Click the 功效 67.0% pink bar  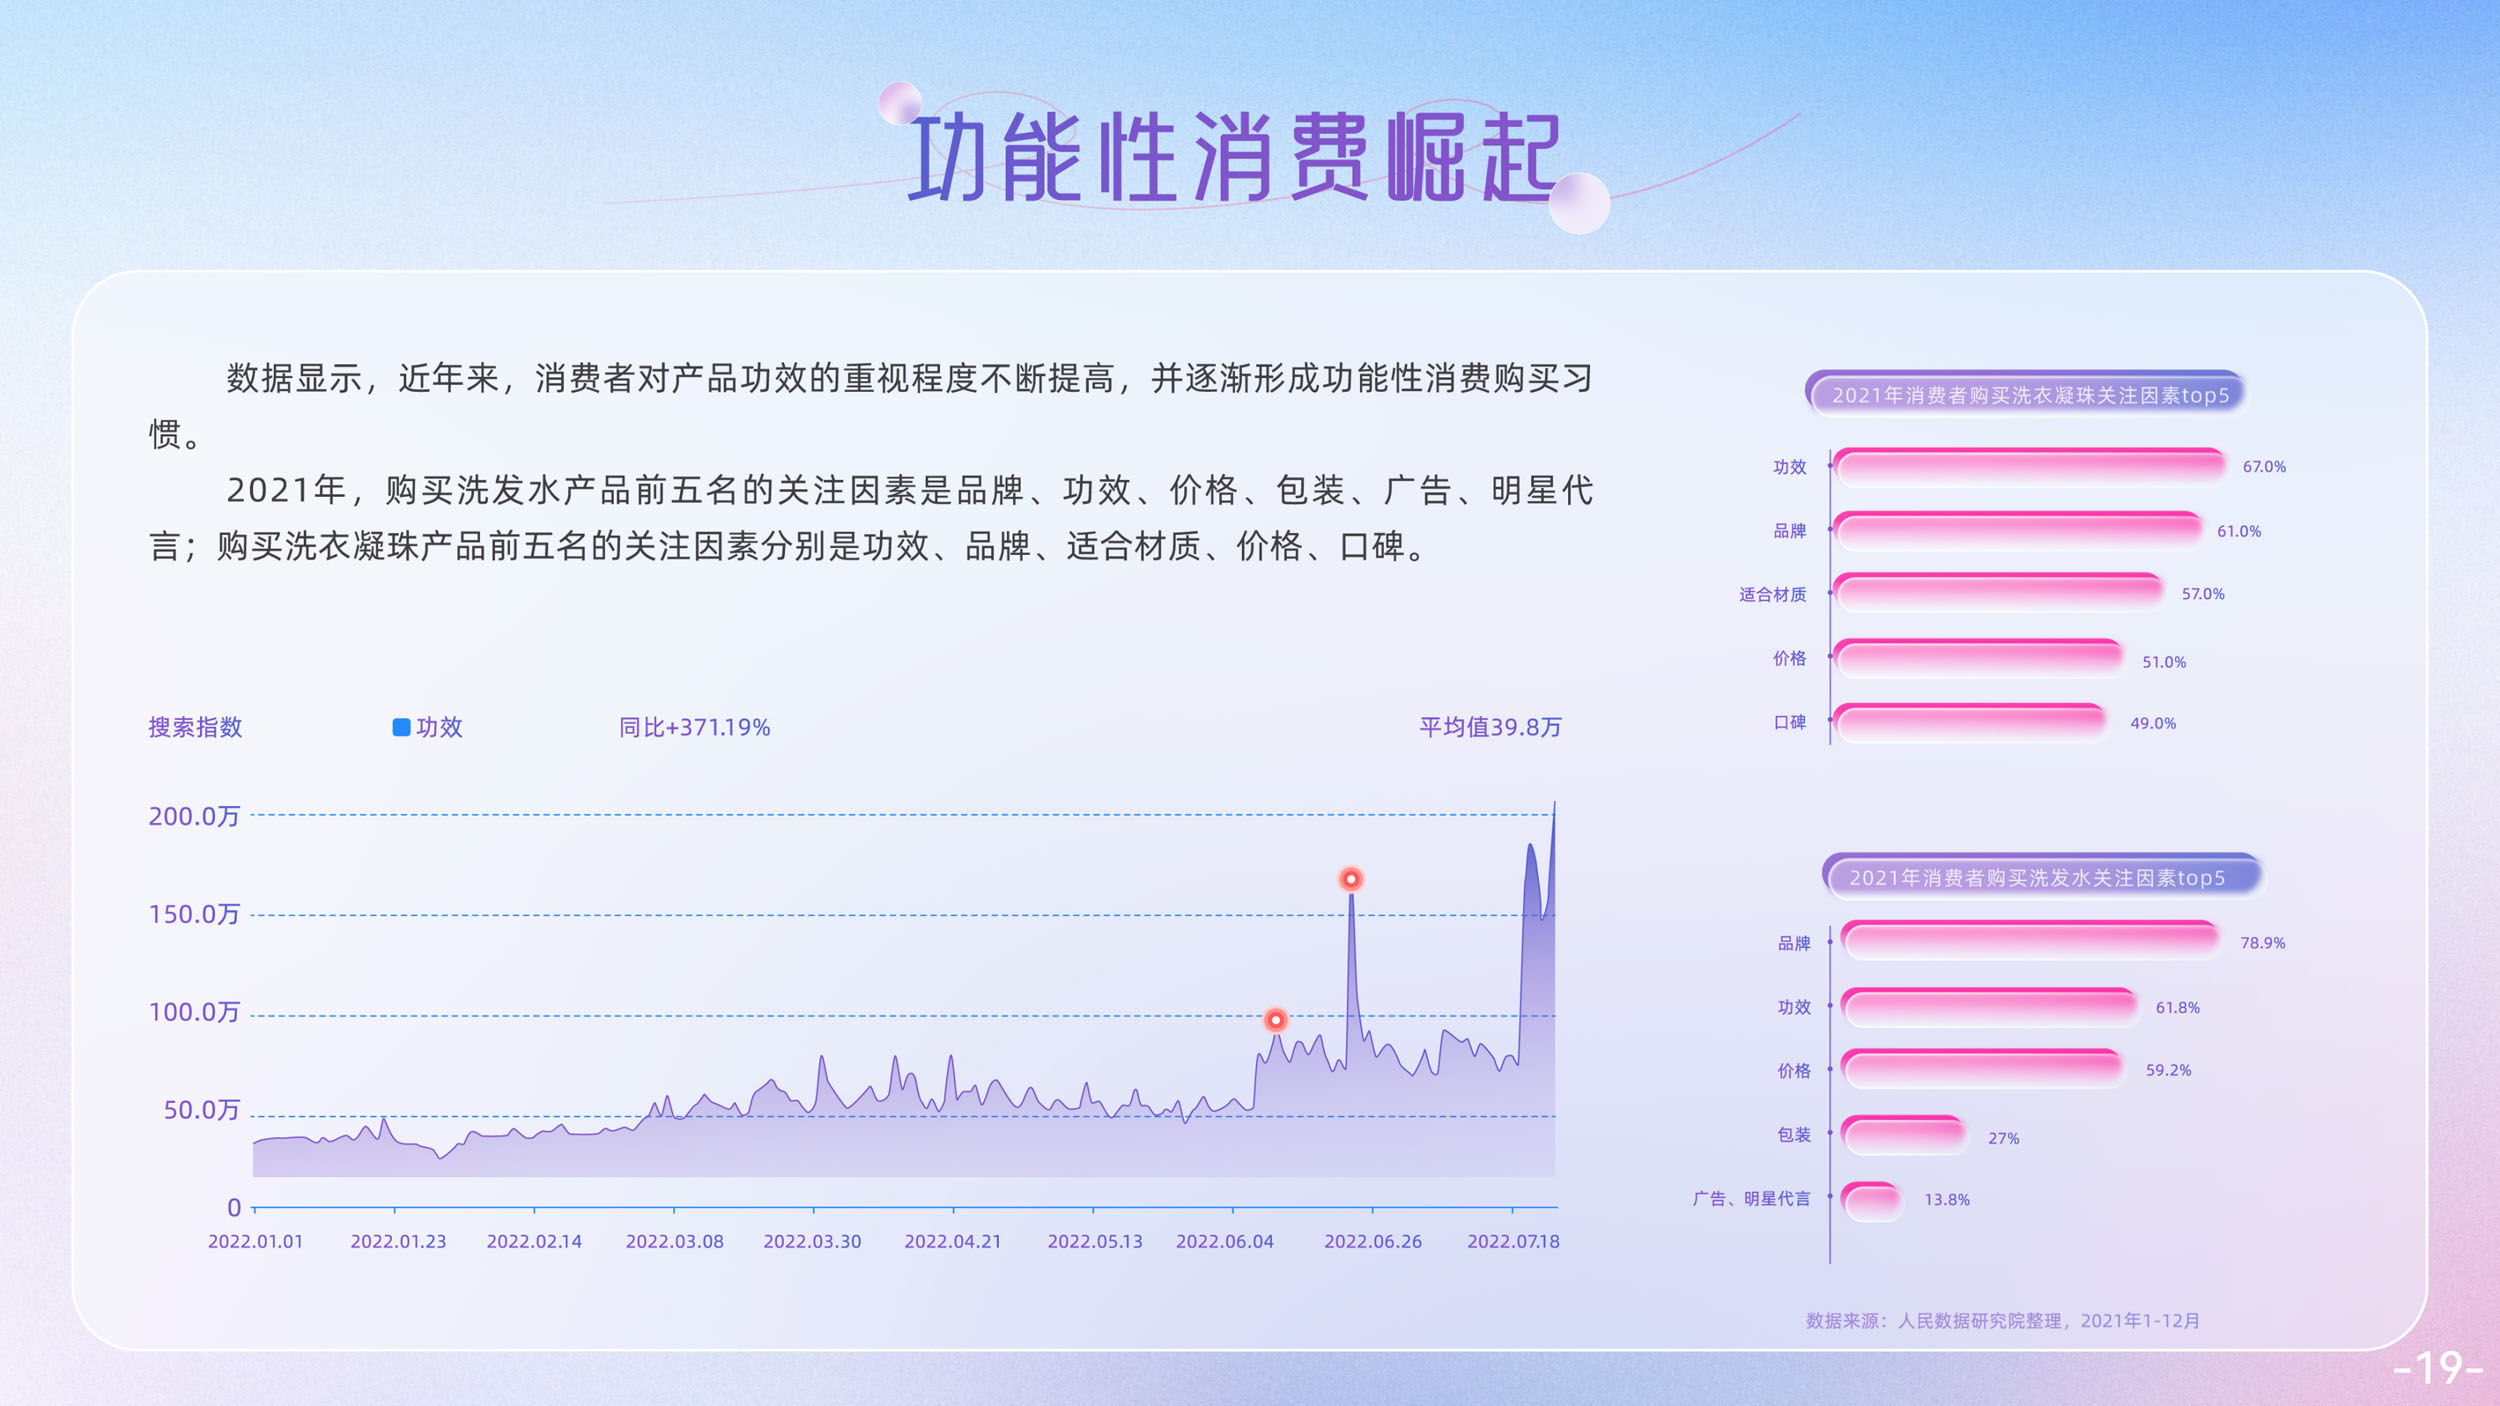2030,466
